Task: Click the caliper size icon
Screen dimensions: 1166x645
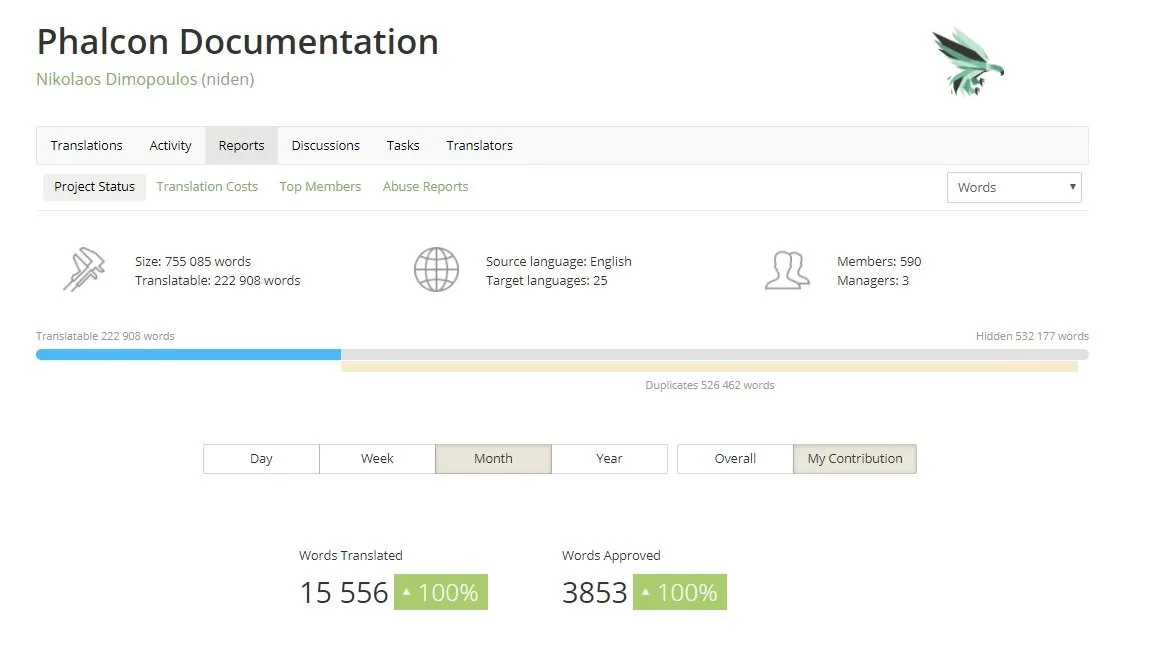Action: tap(84, 269)
